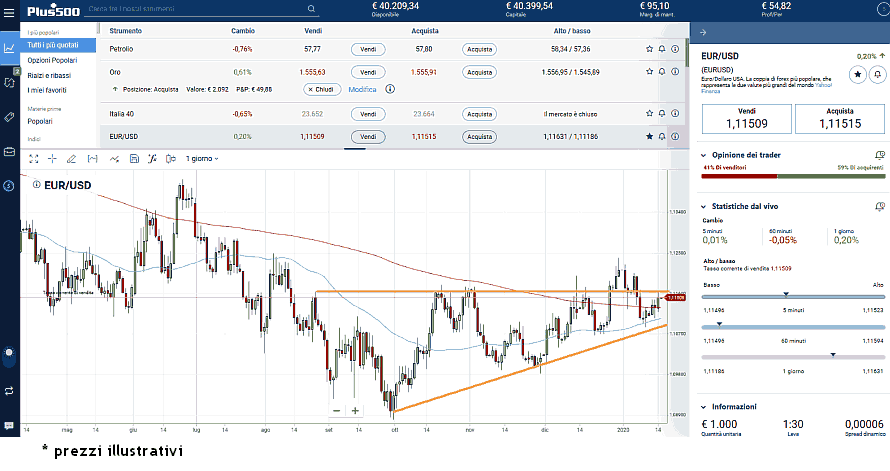Click the chart fullscreen expand icon
This screenshot has width=890, height=471.
33,158
